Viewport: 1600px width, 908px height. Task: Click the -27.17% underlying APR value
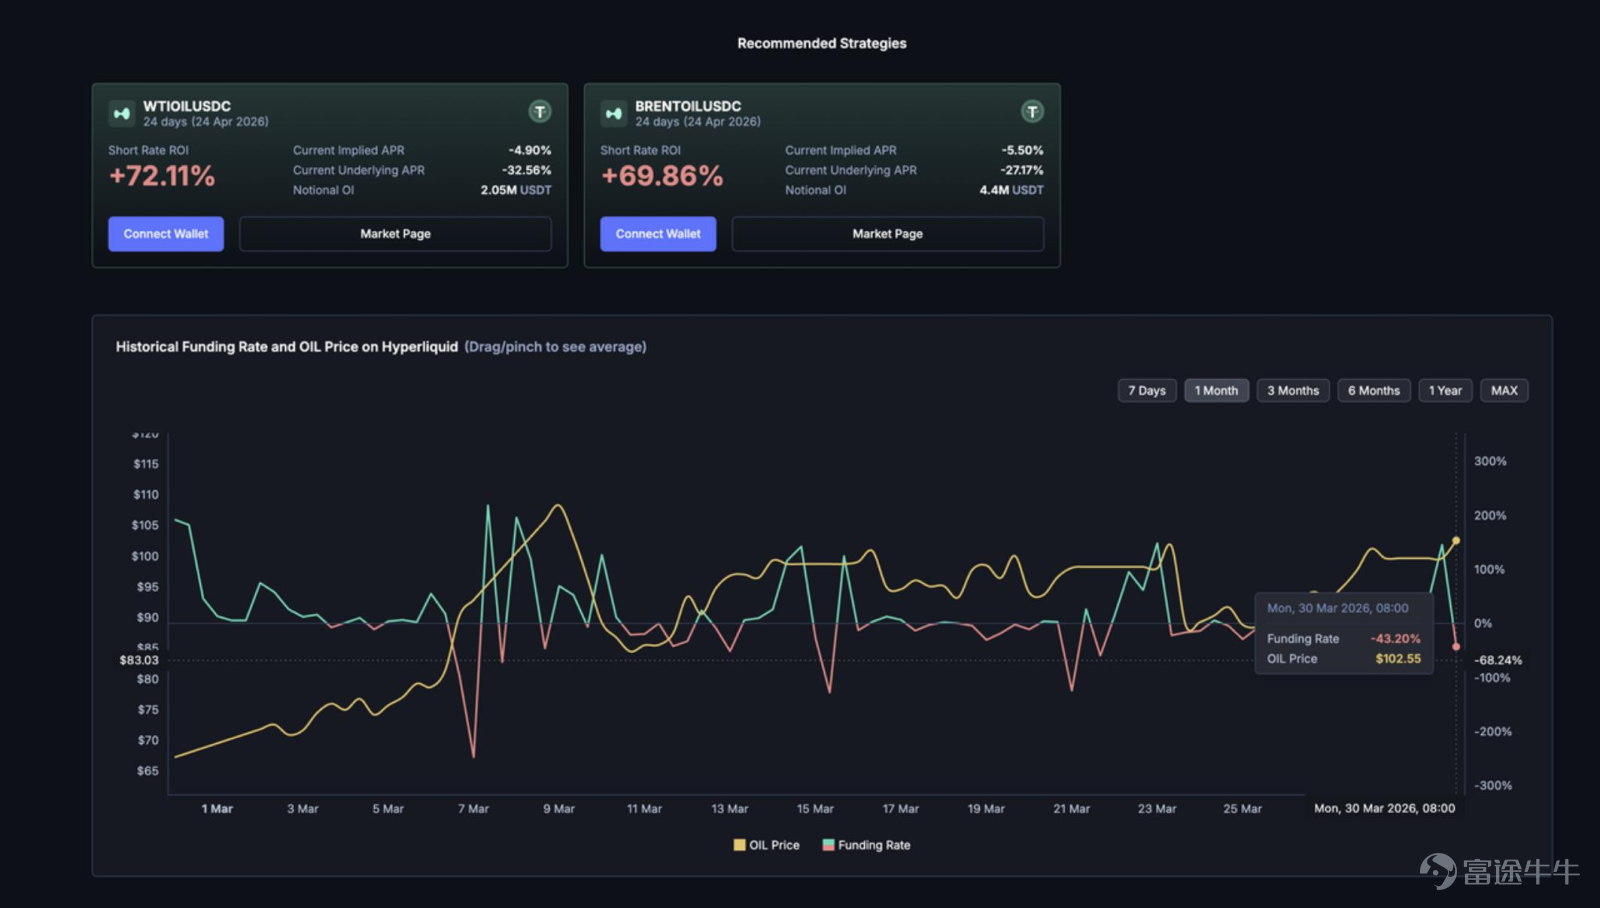[1022, 170]
